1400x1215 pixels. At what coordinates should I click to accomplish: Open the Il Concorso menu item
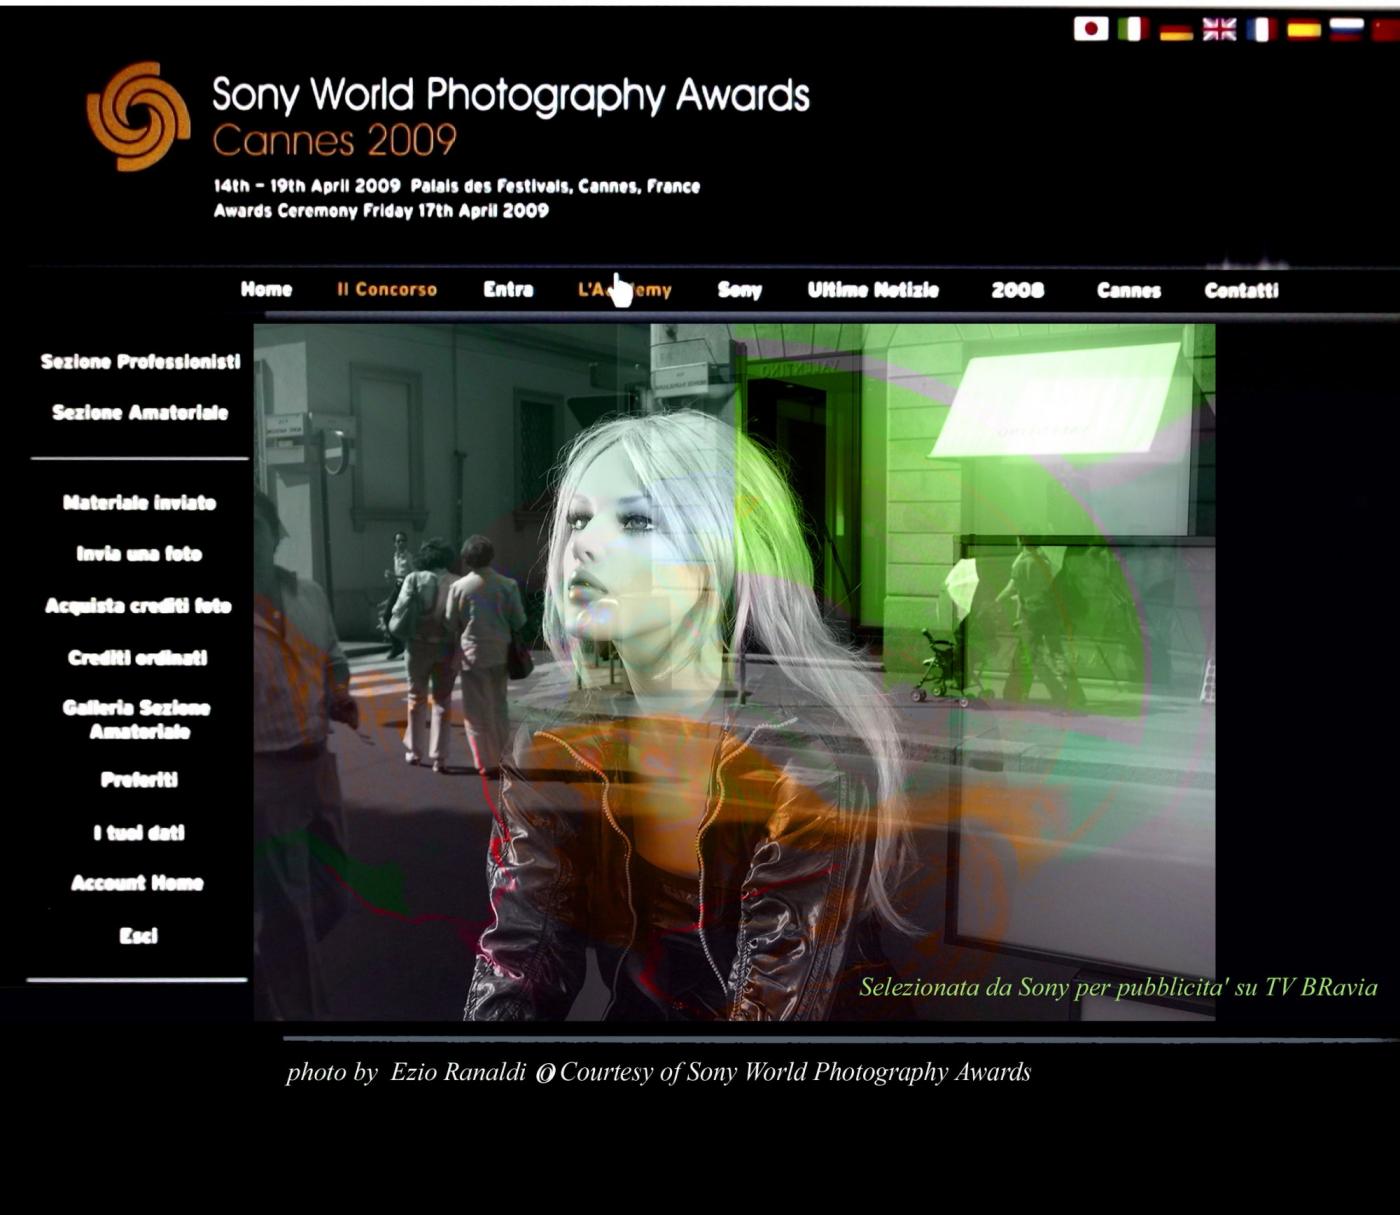pyautogui.click(x=387, y=290)
